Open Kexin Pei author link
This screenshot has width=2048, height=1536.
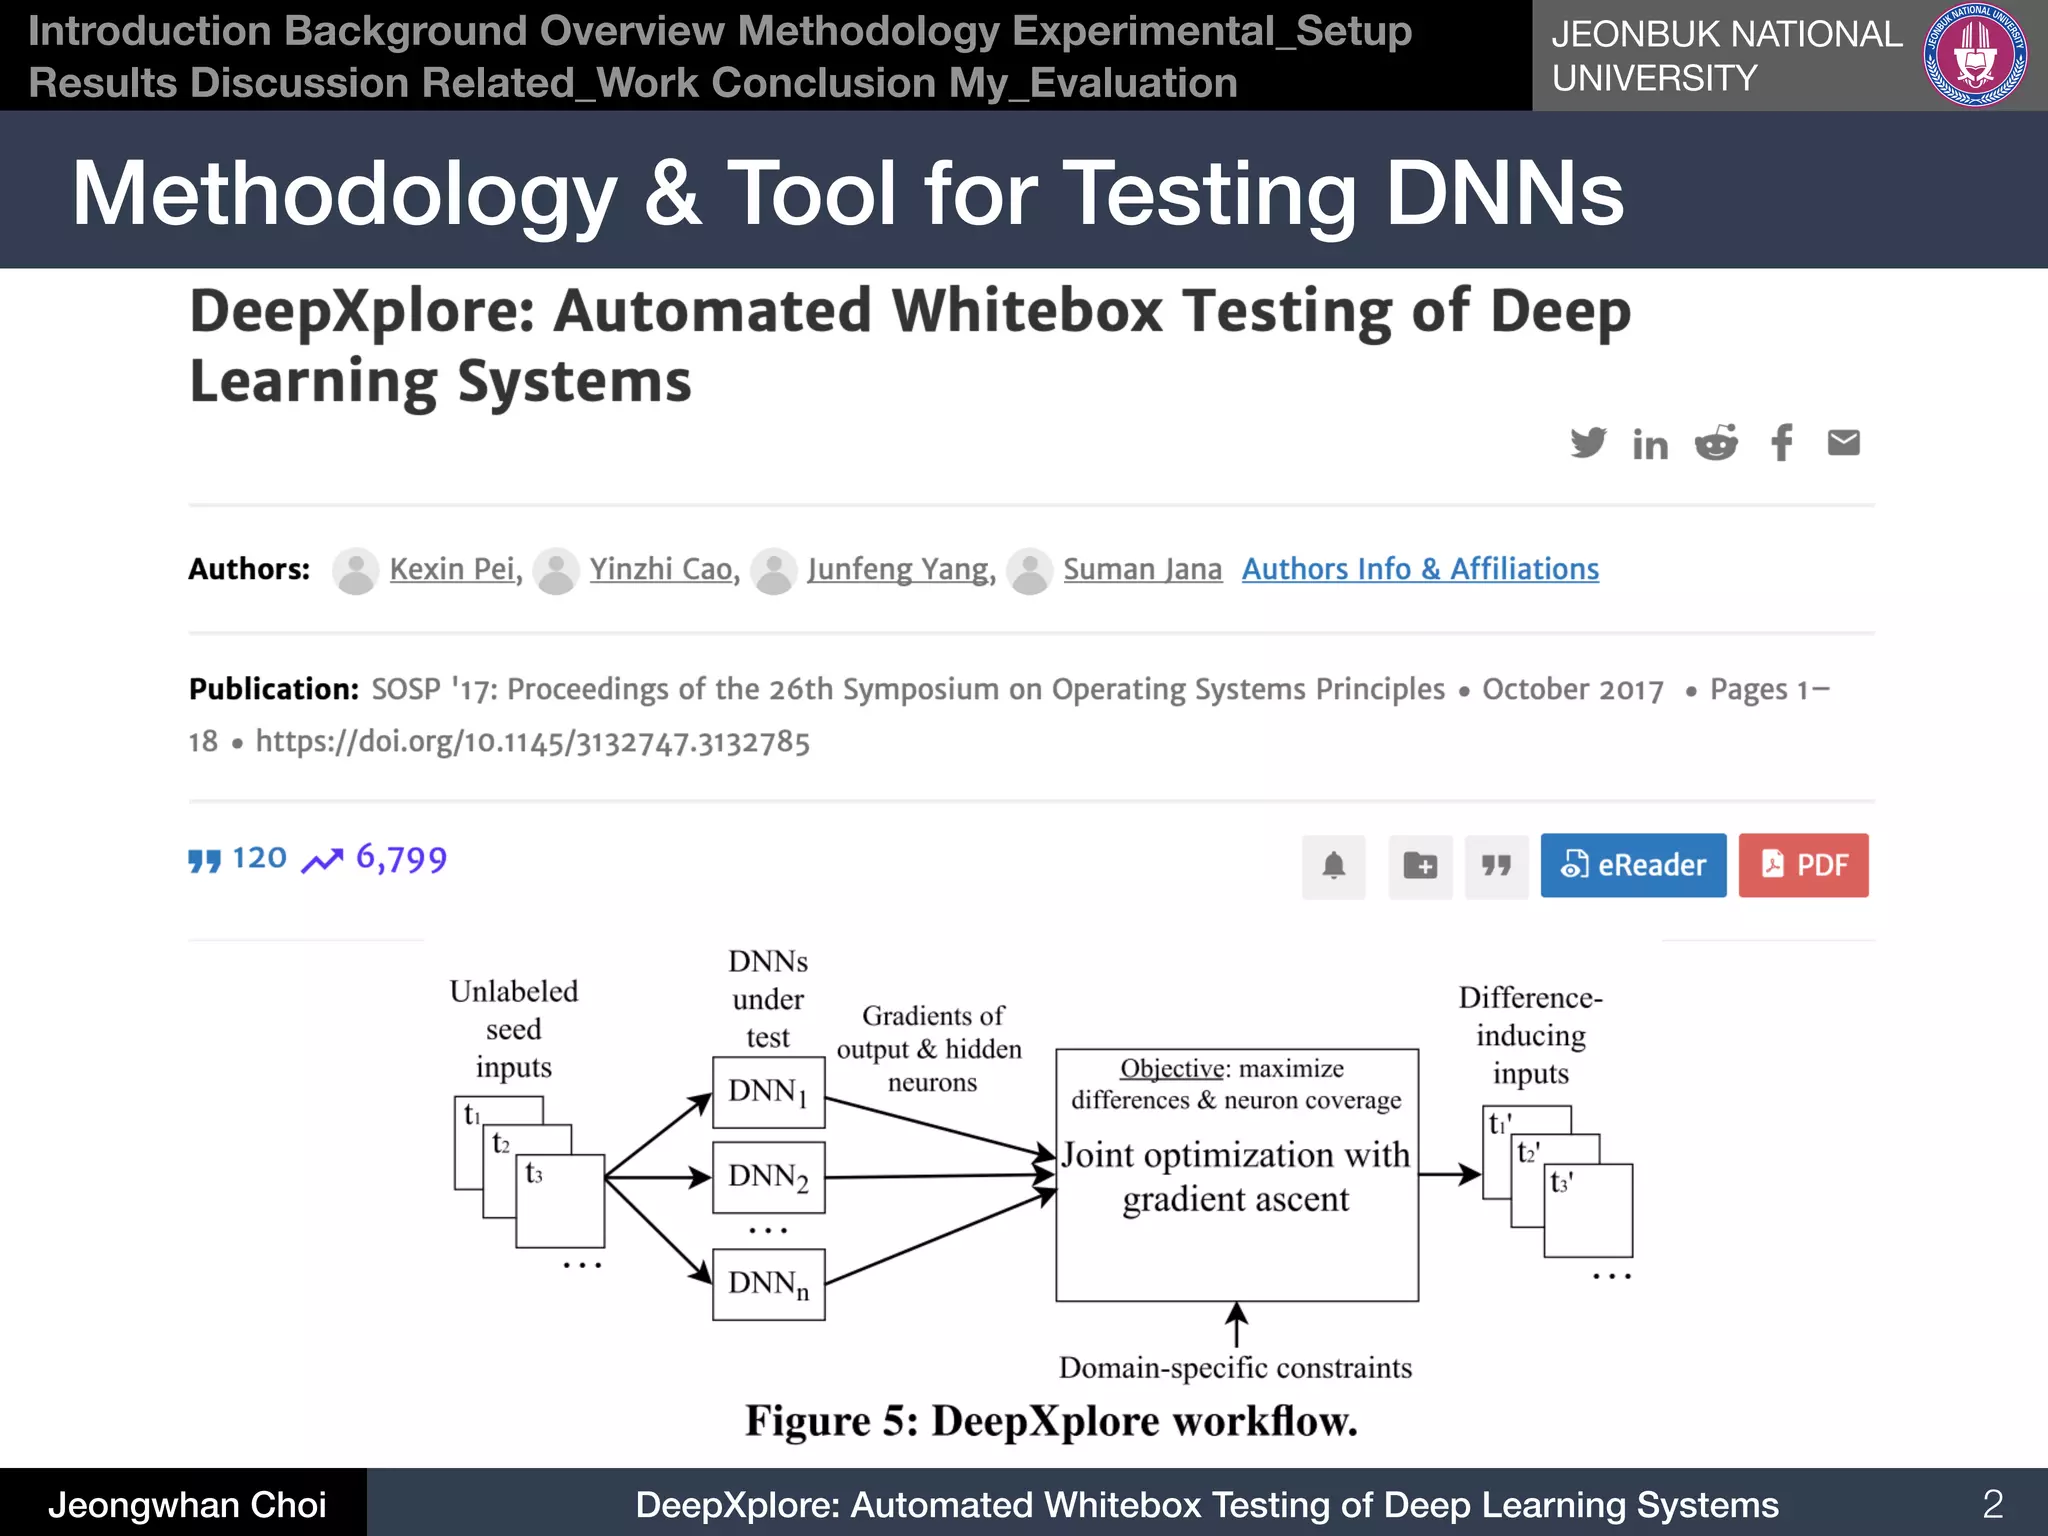(x=452, y=569)
